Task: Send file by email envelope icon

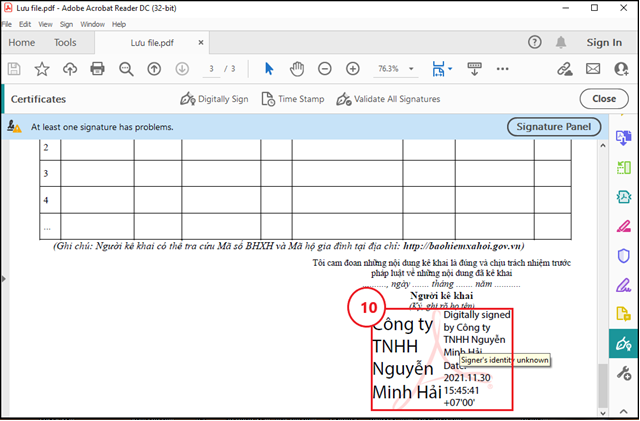Action: [x=593, y=69]
